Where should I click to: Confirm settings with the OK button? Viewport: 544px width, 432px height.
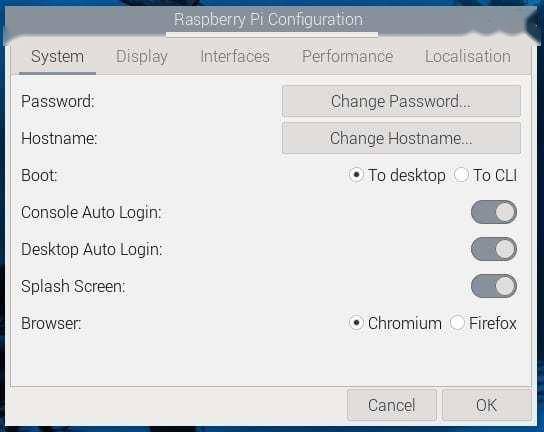click(x=486, y=405)
